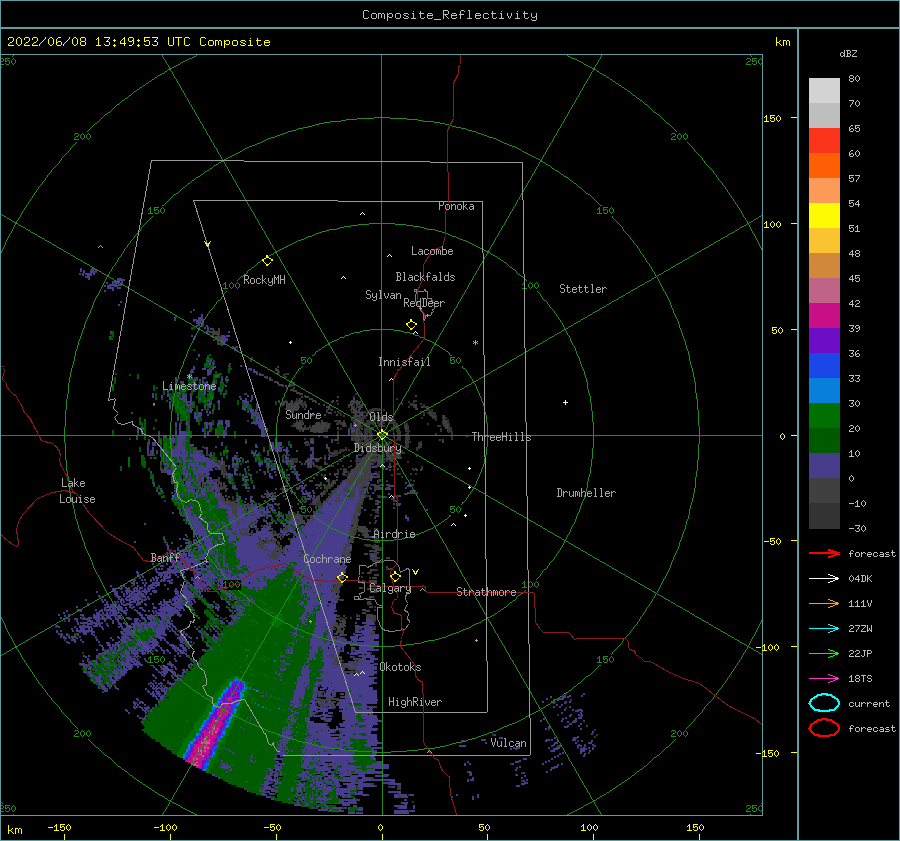The width and height of the screenshot is (900, 841).
Task: Click the ThreeHills town label
Action: (502, 437)
